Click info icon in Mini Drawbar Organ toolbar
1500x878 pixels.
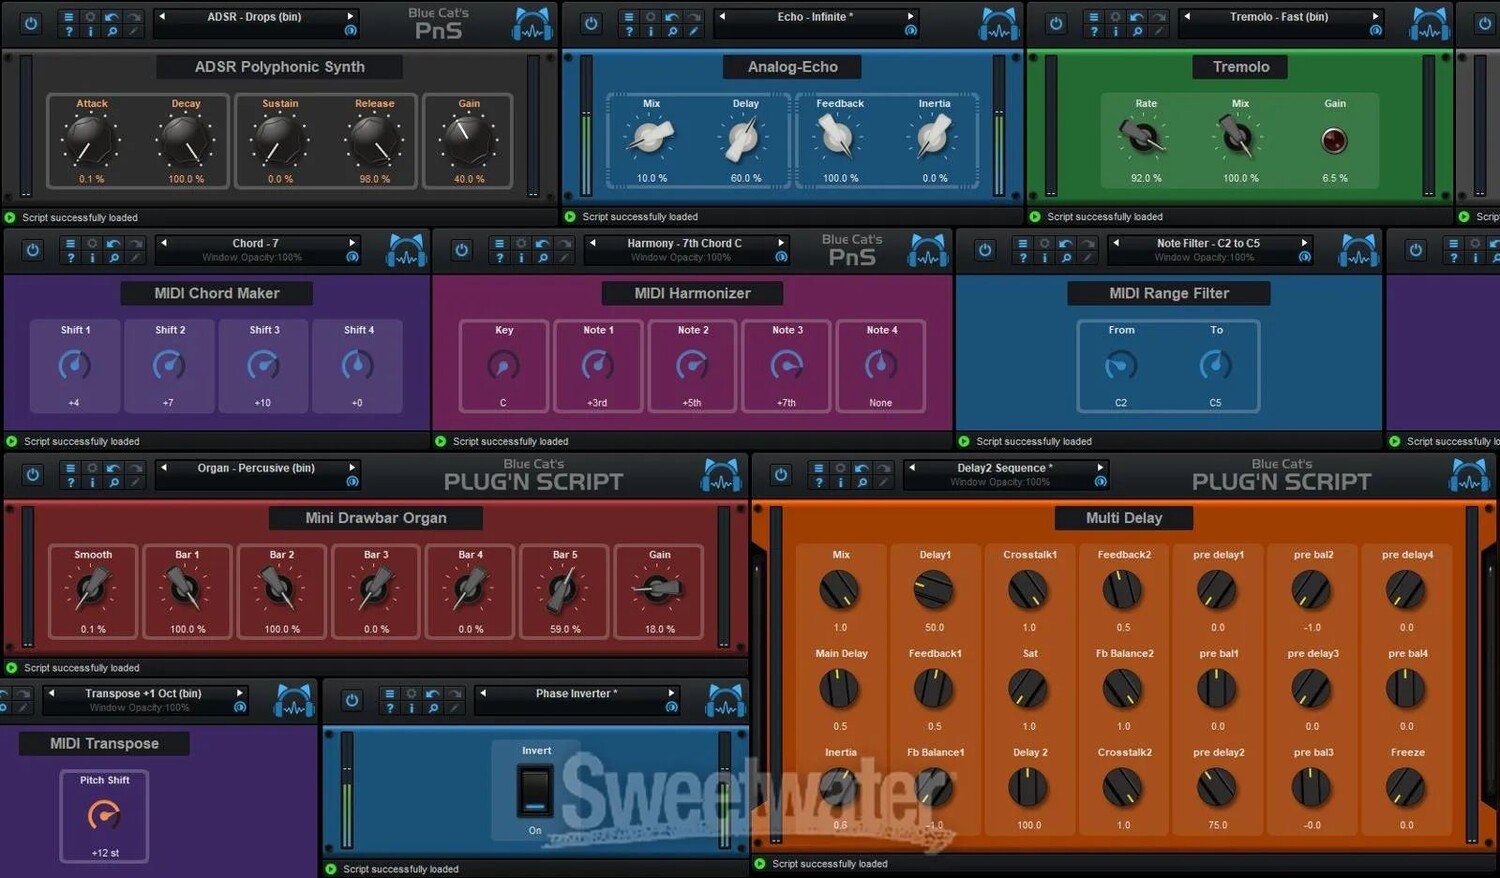tap(92, 483)
